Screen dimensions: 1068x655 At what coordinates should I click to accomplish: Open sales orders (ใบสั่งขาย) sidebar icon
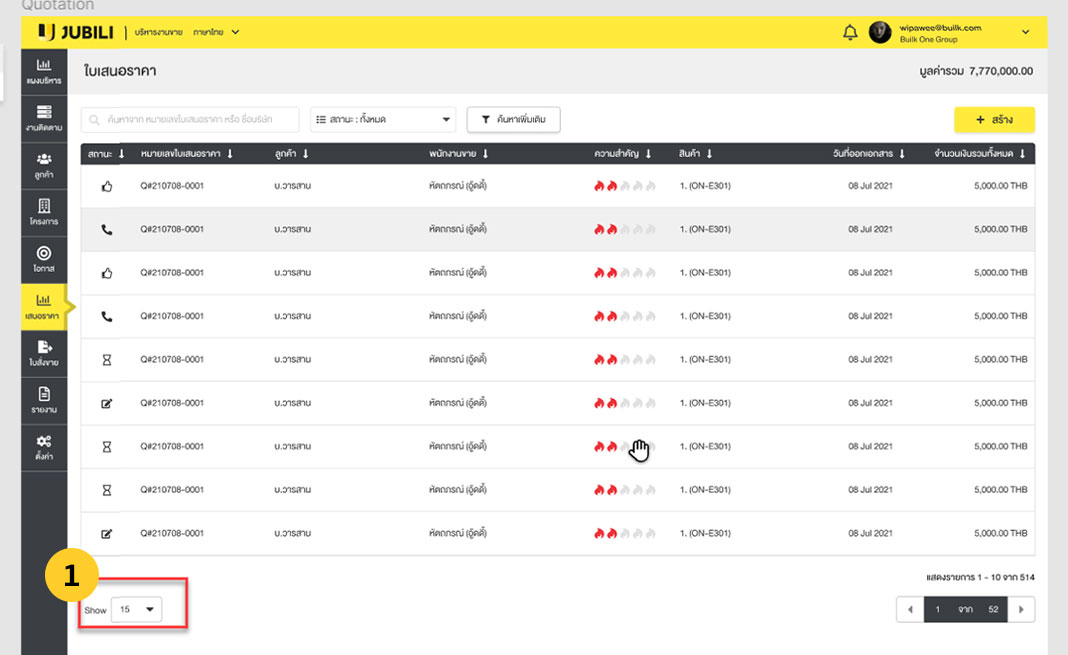(44, 352)
